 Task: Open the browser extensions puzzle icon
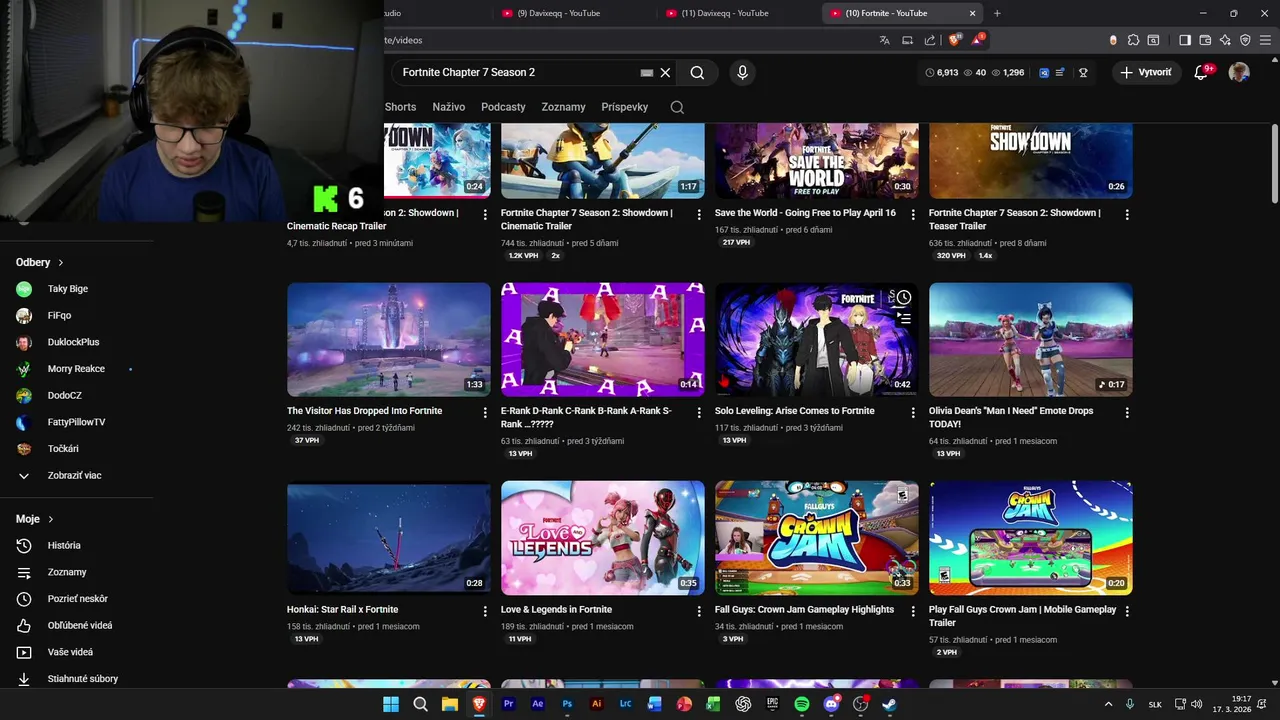(x=1133, y=40)
